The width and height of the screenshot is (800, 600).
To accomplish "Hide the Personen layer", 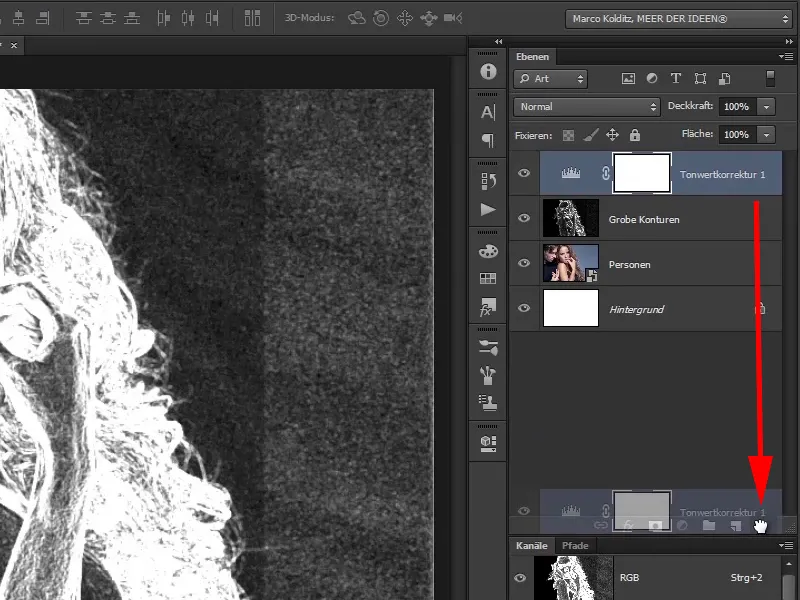I will coord(524,263).
